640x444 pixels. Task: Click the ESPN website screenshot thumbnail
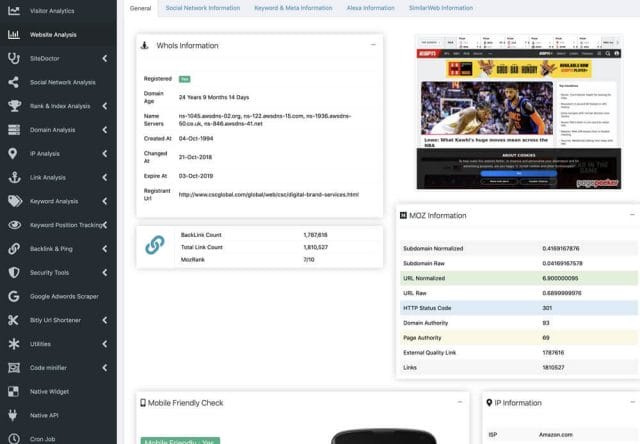[518, 112]
